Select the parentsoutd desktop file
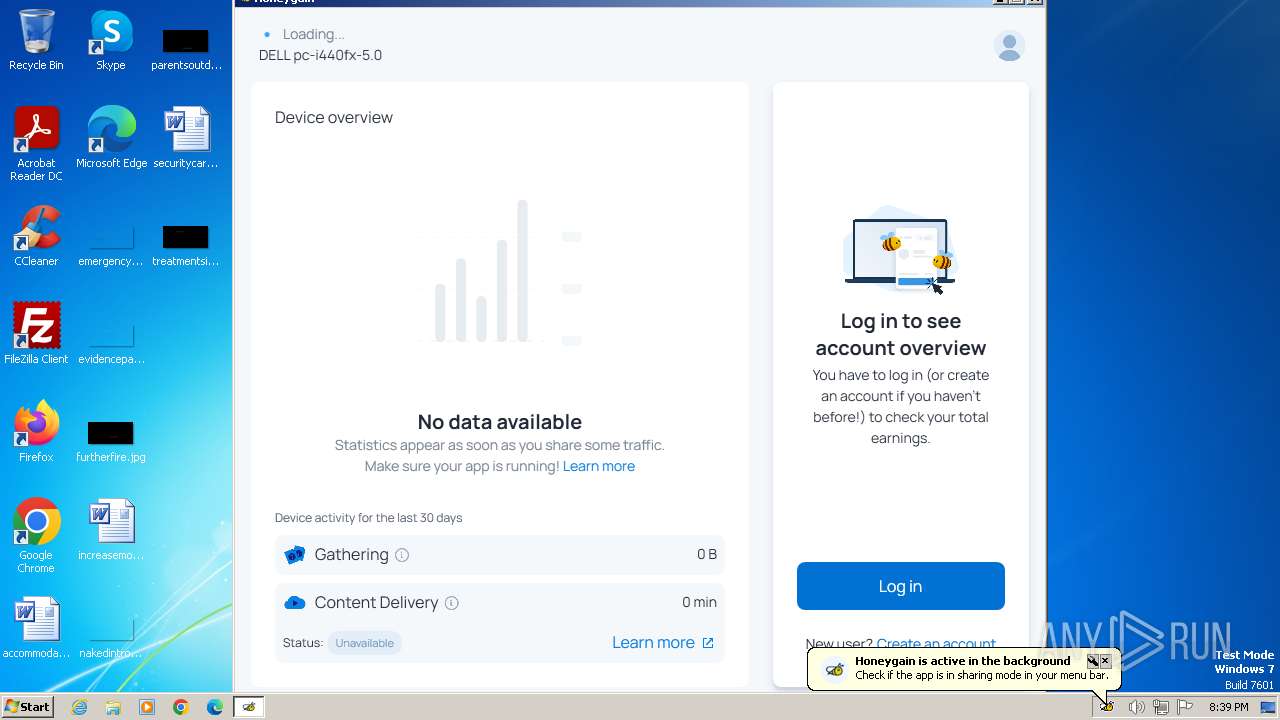 186,47
